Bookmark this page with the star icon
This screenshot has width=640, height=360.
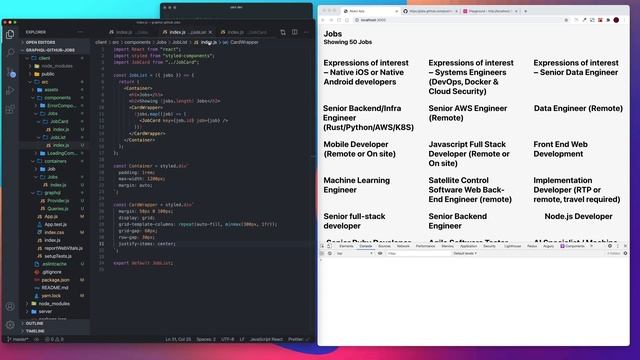click(566, 20)
